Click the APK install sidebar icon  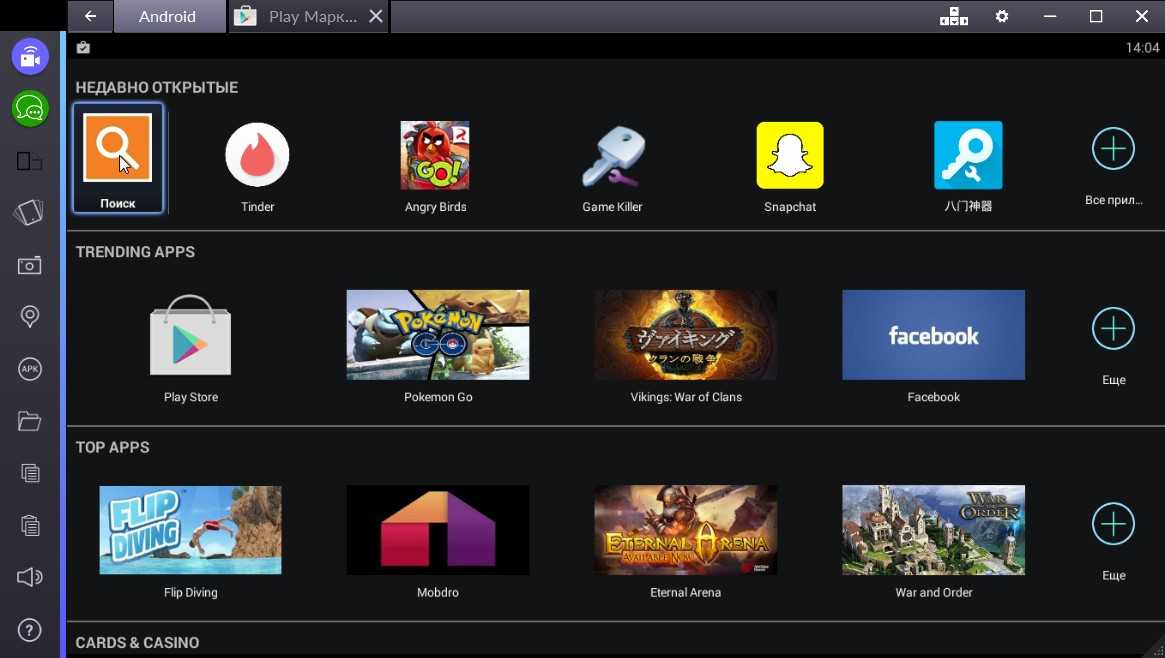click(x=30, y=369)
